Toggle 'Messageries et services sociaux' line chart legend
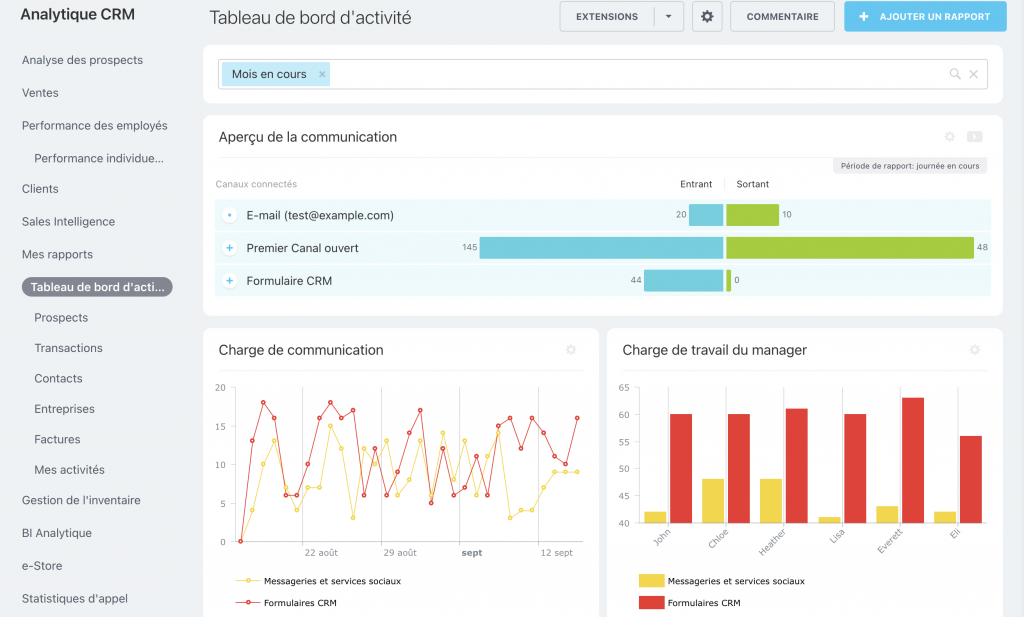Viewport: 1024px width, 617px height. [x=320, y=580]
